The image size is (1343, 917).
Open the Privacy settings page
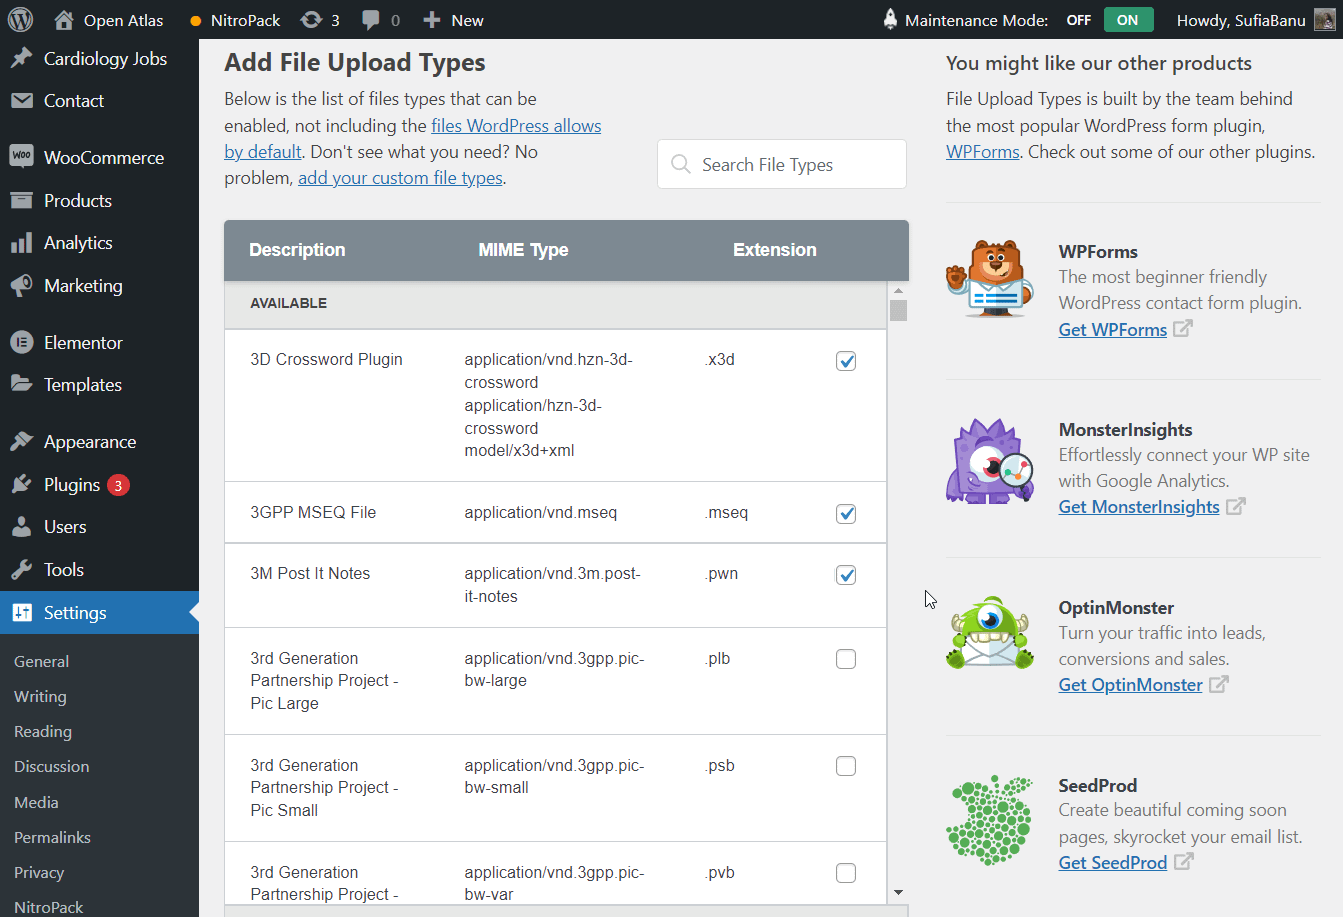[x=39, y=872]
